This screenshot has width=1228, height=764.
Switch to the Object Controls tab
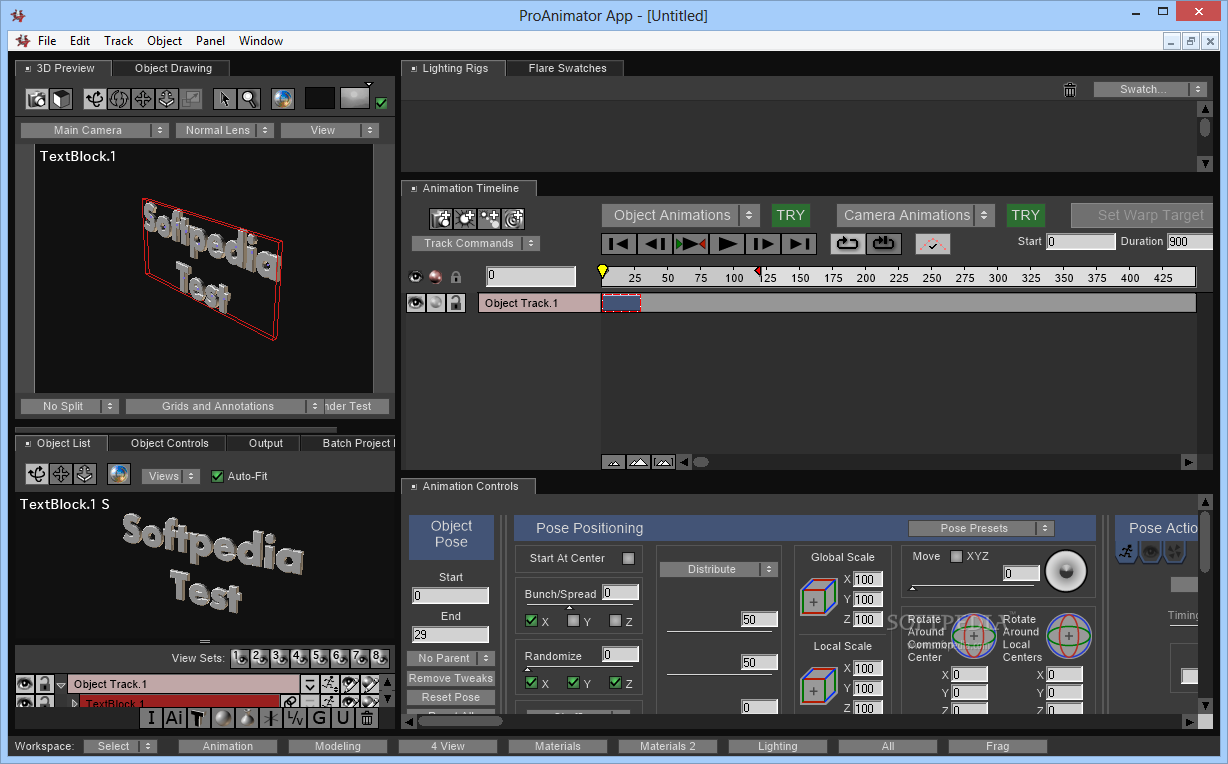pyautogui.click(x=170, y=443)
